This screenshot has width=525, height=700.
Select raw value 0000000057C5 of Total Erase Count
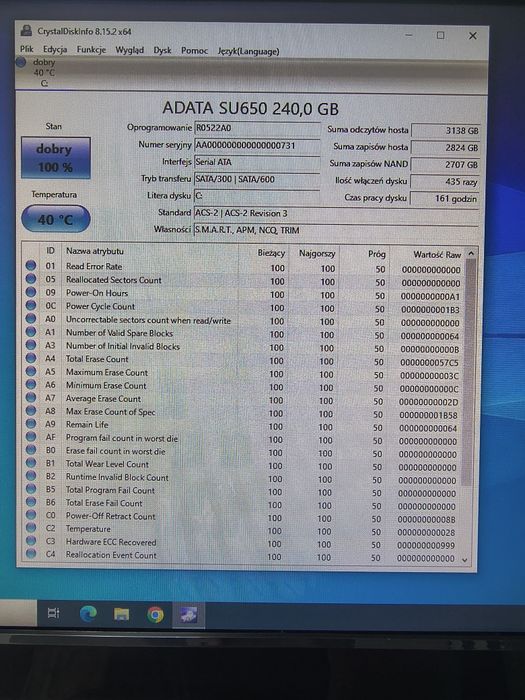click(x=429, y=362)
